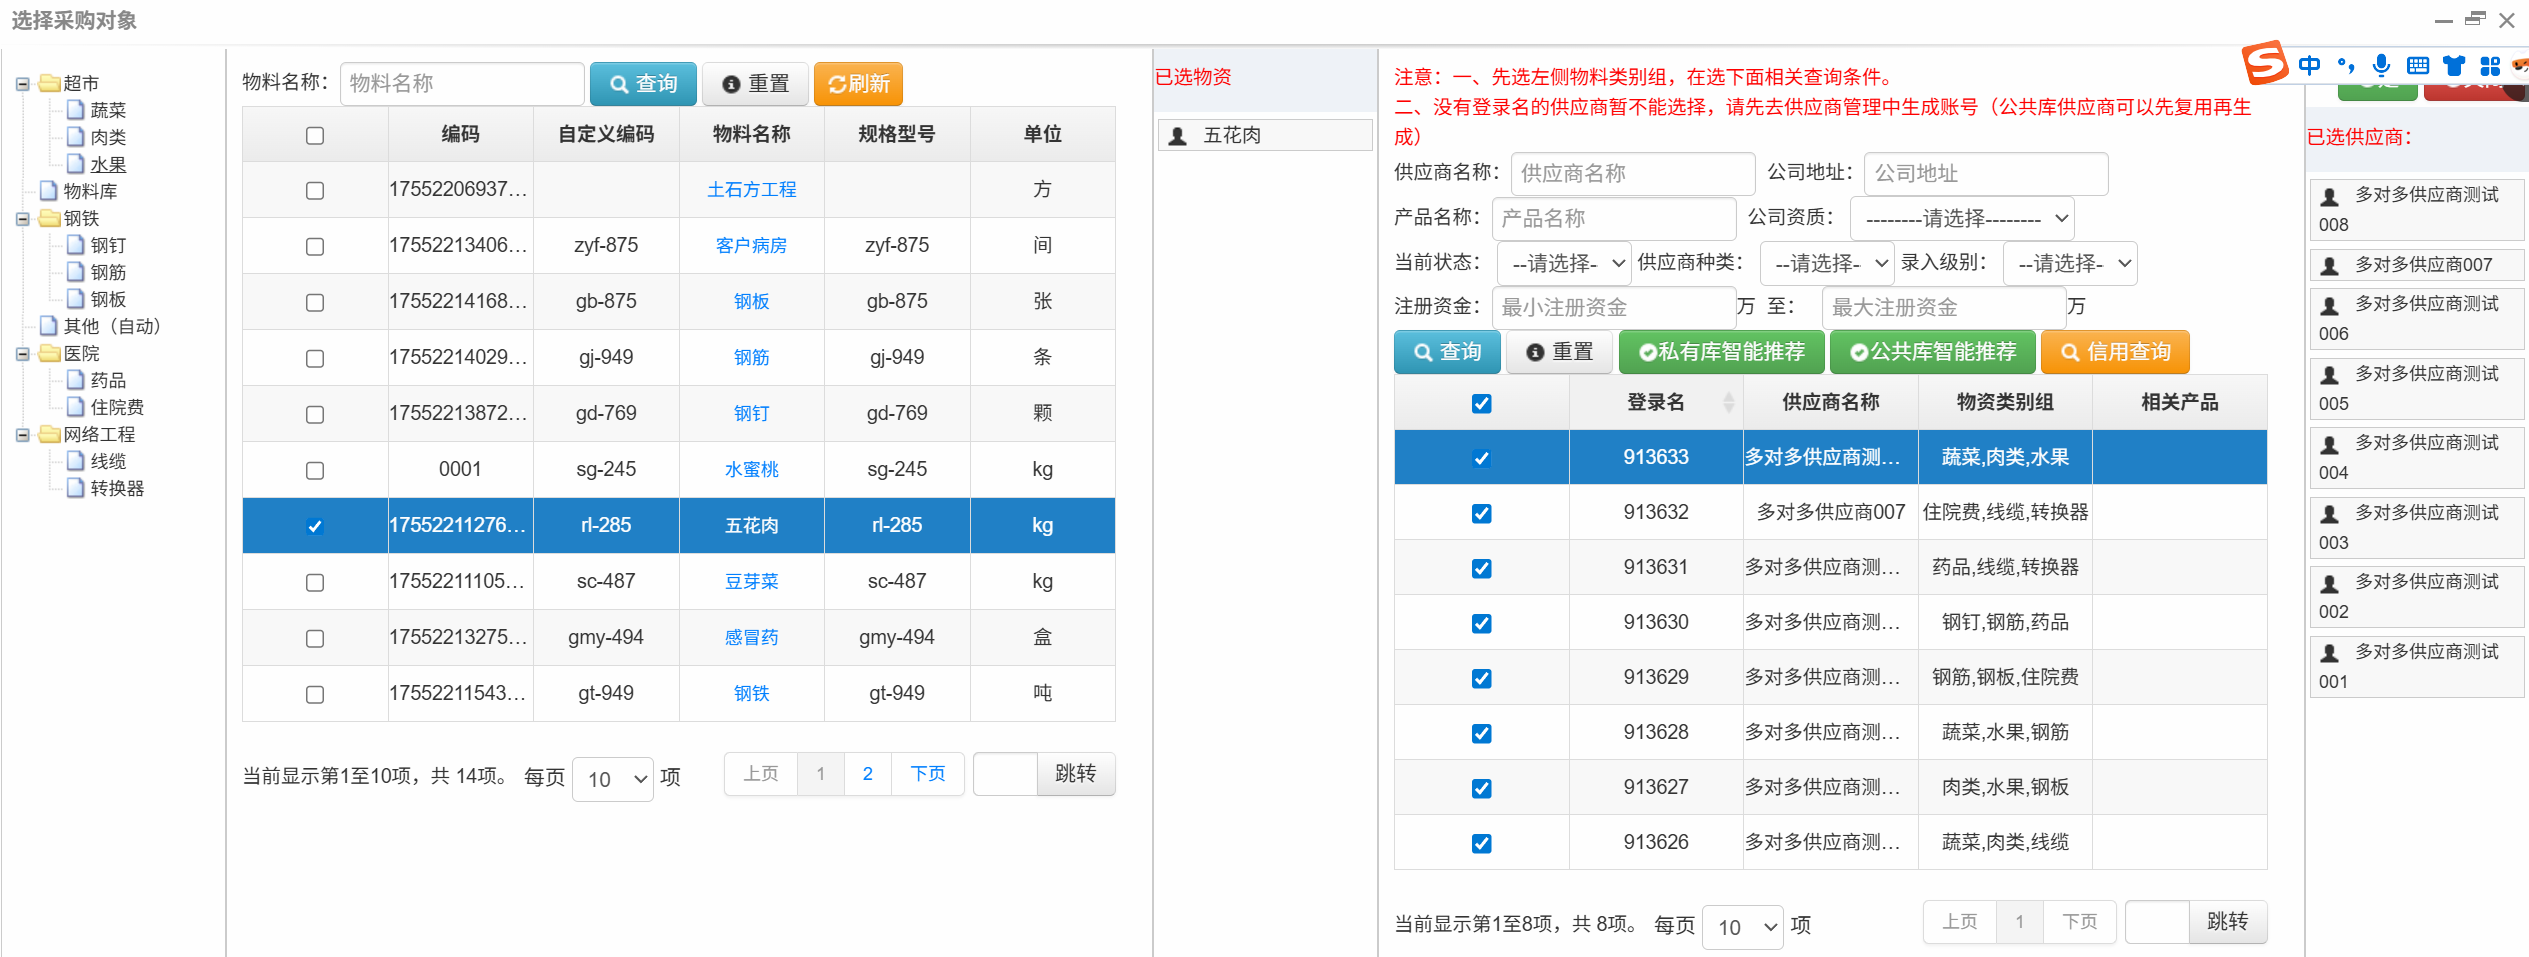Switch Chinese/English via the 中 icon
This screenshot has height=957, width=2529.
click(2309, 64)
